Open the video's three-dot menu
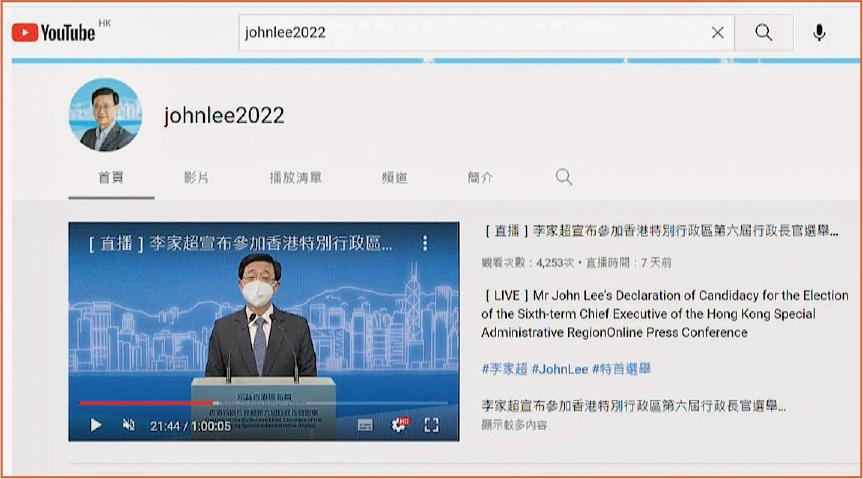Screen dimensions: 863x479 [425, 243]
